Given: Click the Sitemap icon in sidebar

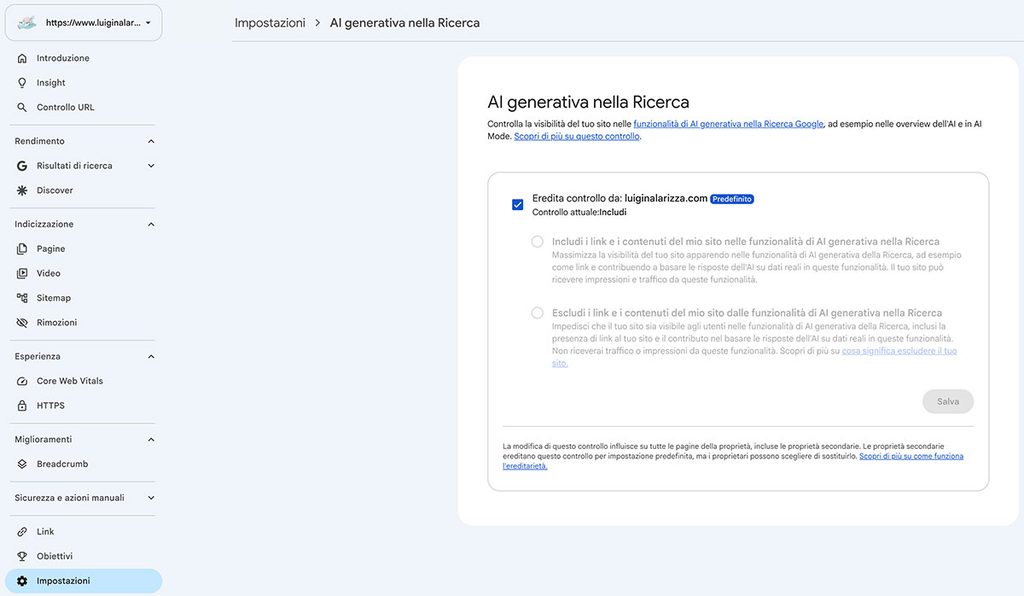Looking at the screenshot, I should click(x=22, y=298).
